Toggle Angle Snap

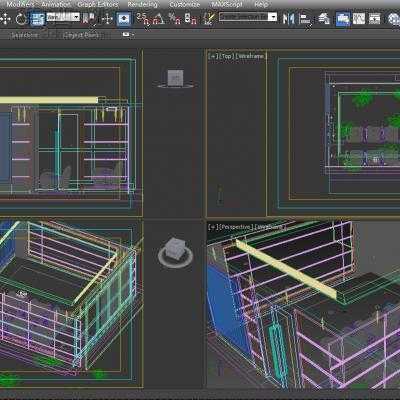[159, 19]
